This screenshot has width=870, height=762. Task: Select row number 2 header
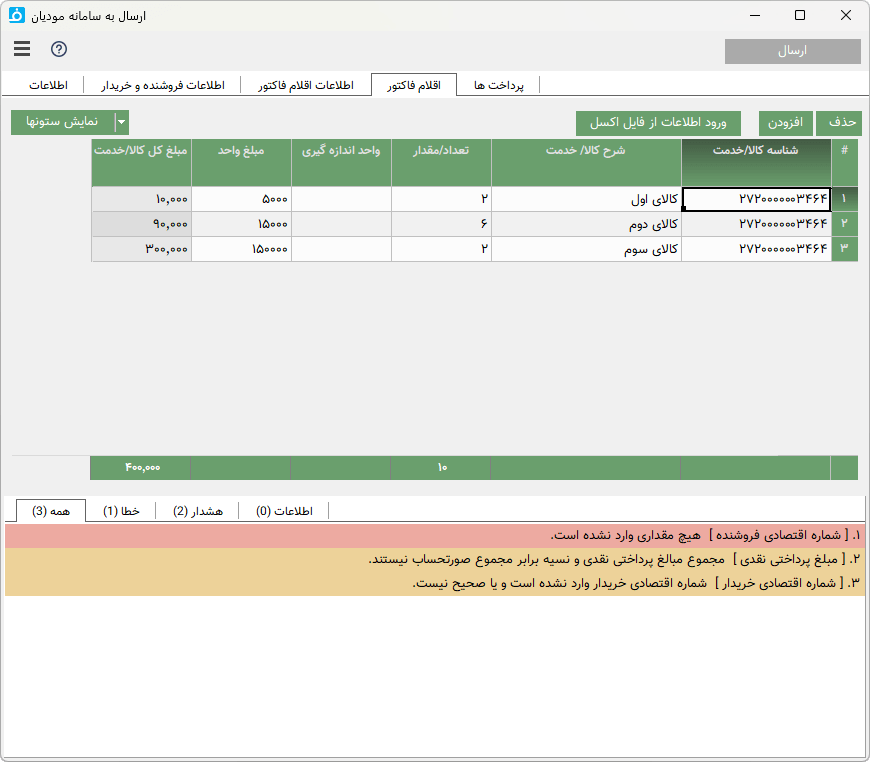pyautogui.click(x=844, y=223)
